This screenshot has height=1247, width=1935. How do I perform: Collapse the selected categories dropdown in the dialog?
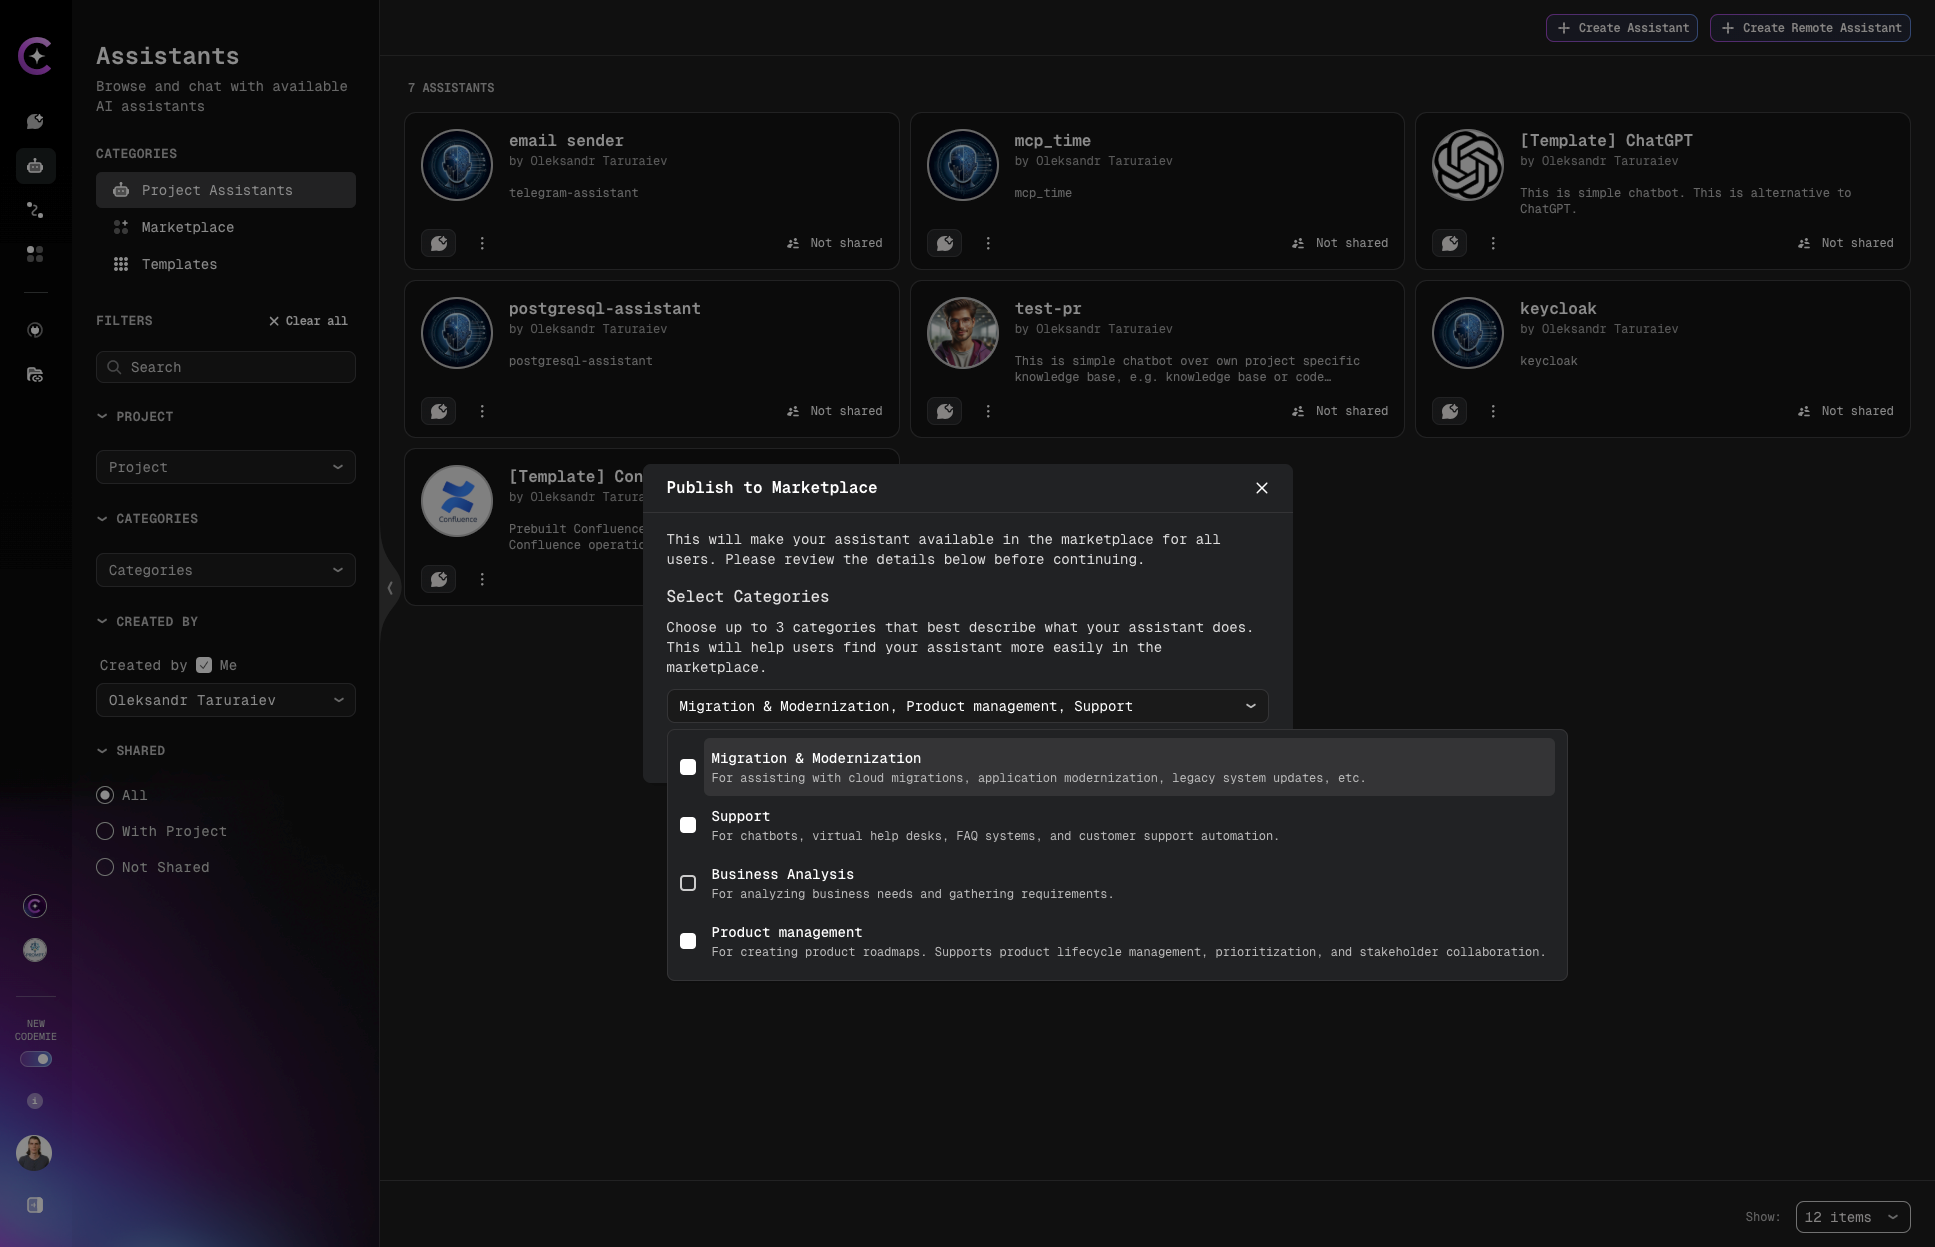(x=1250, y=706)
